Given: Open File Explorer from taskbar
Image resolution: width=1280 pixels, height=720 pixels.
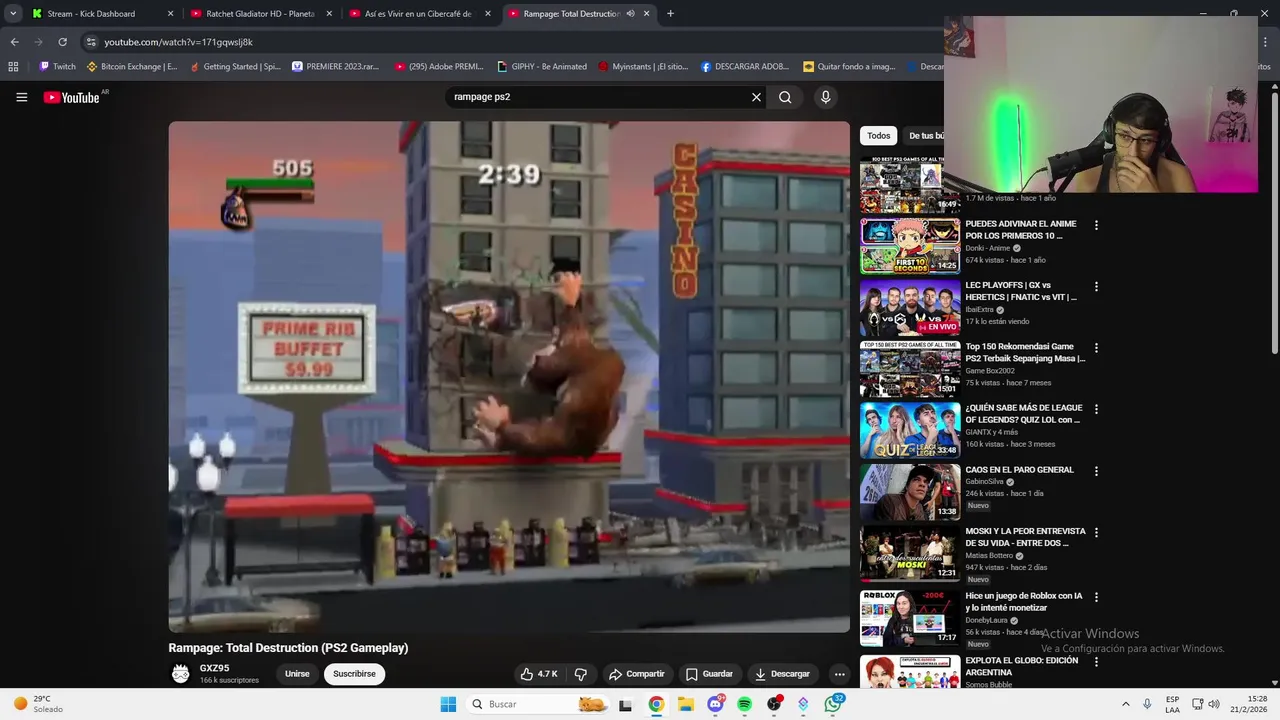Looking at the screenshot, I should click(686, 704).
